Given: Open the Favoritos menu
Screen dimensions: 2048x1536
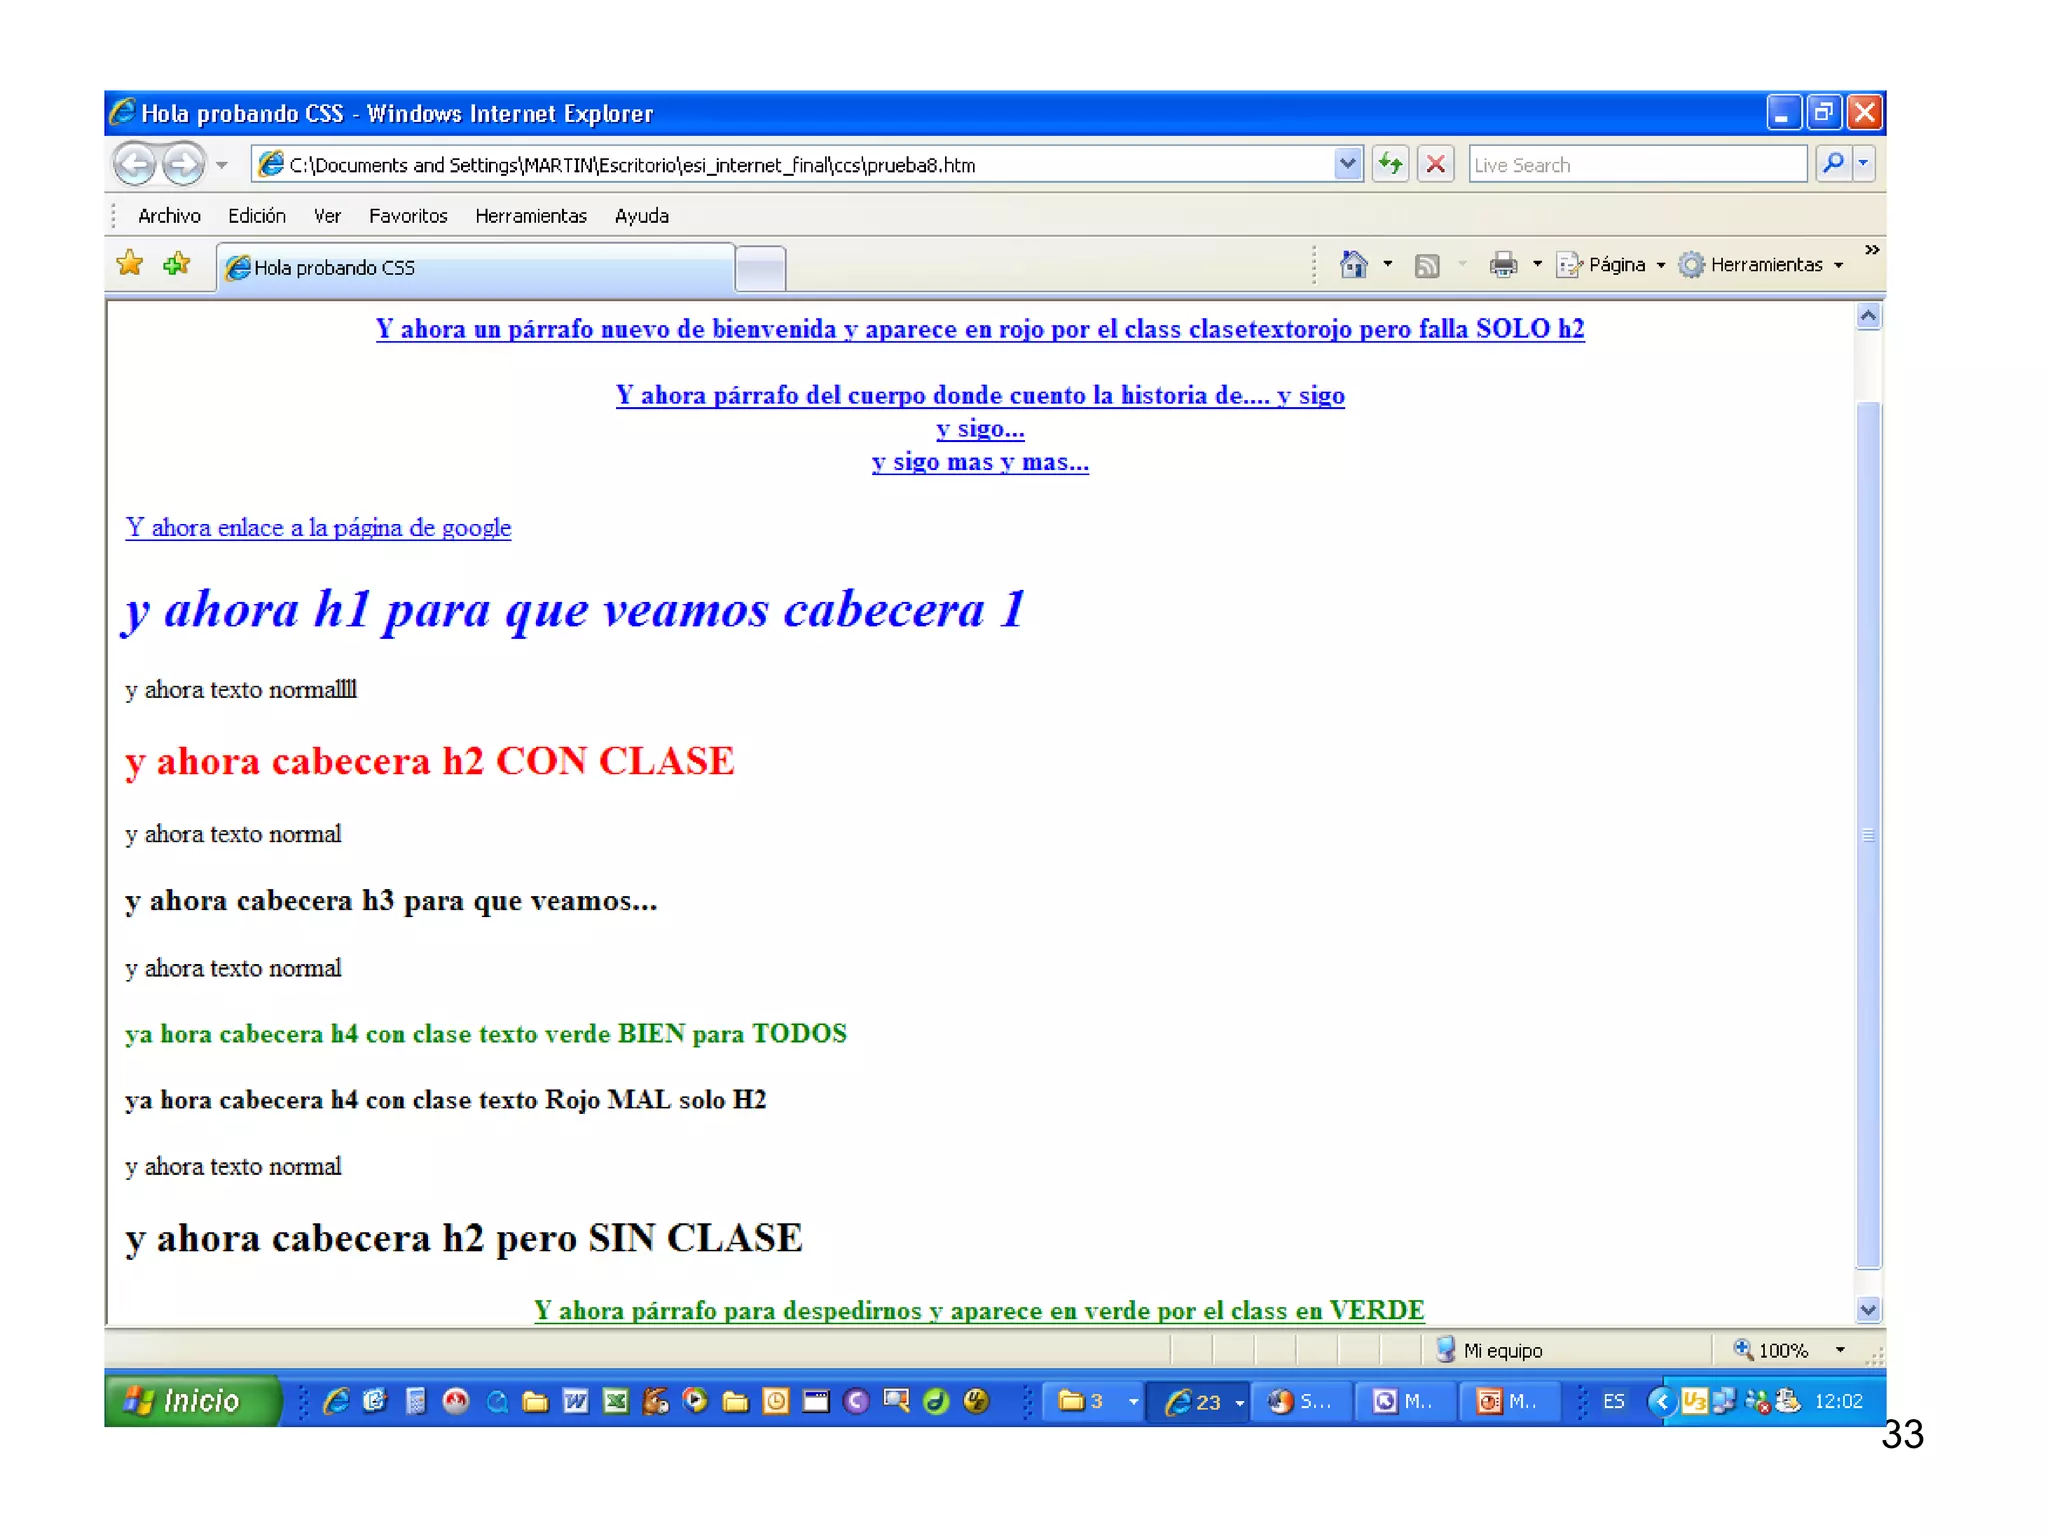Looking at the screenshot, I should (408, 216).
